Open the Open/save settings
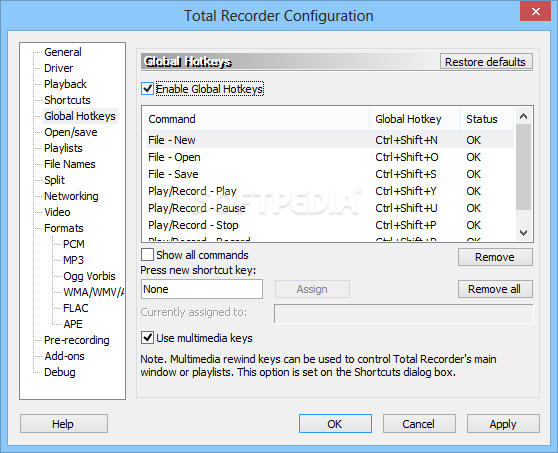 coord(70,132)
